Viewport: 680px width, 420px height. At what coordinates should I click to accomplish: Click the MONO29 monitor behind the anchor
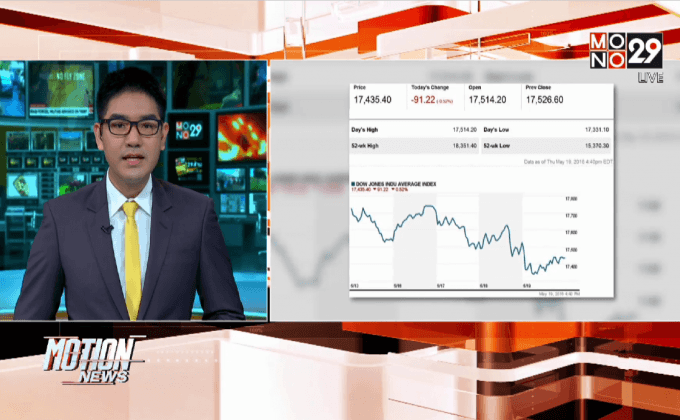coord(189,130)
